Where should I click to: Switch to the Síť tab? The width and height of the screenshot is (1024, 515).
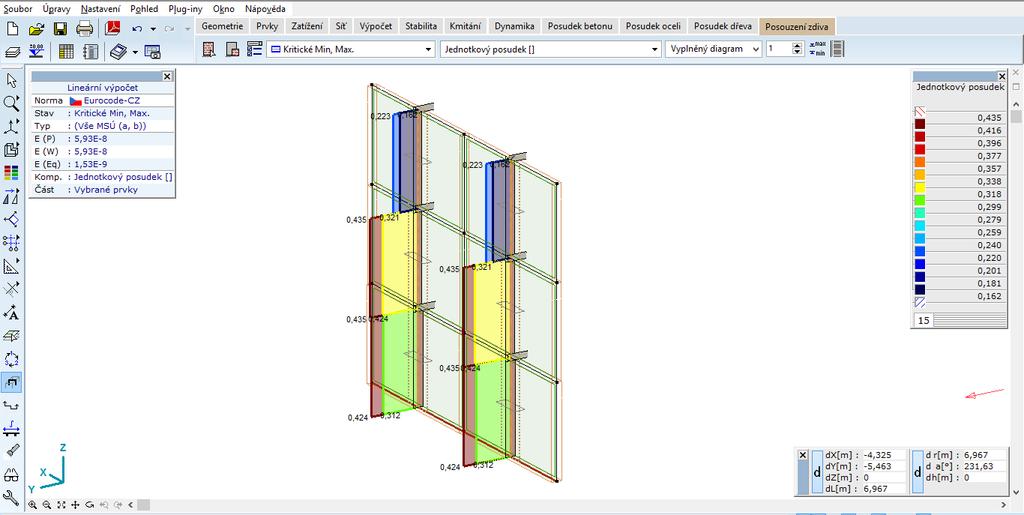click(x=342, y=26)
